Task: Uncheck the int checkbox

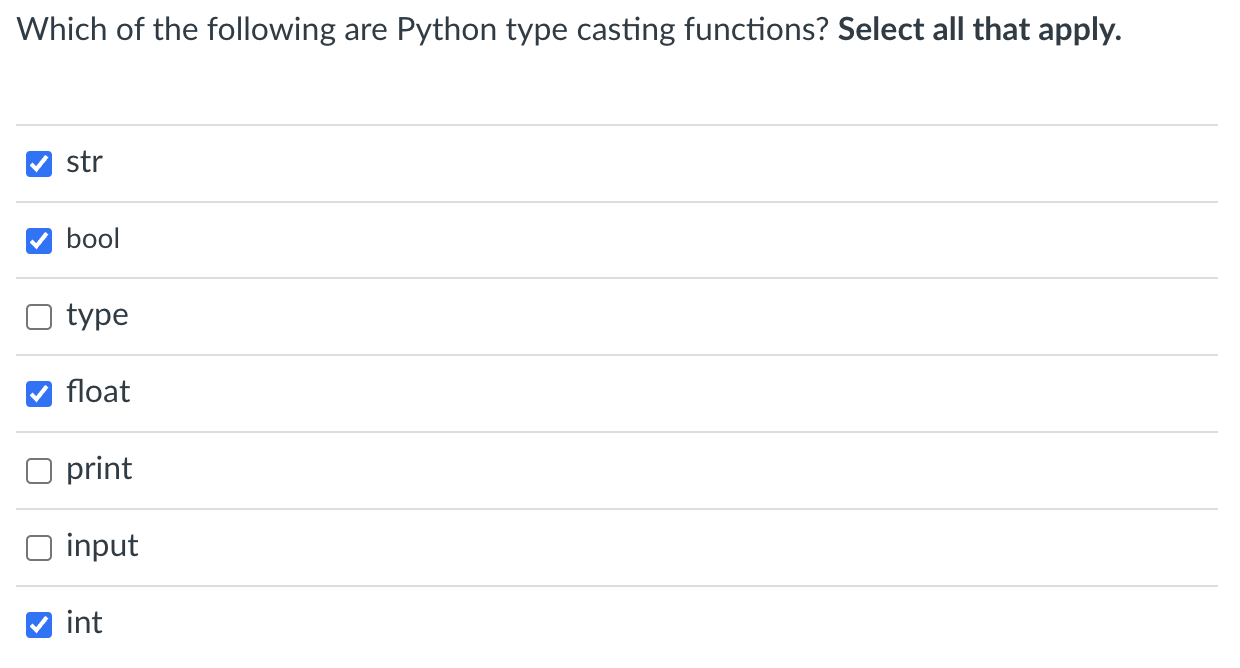Action: tap(38, 624)
